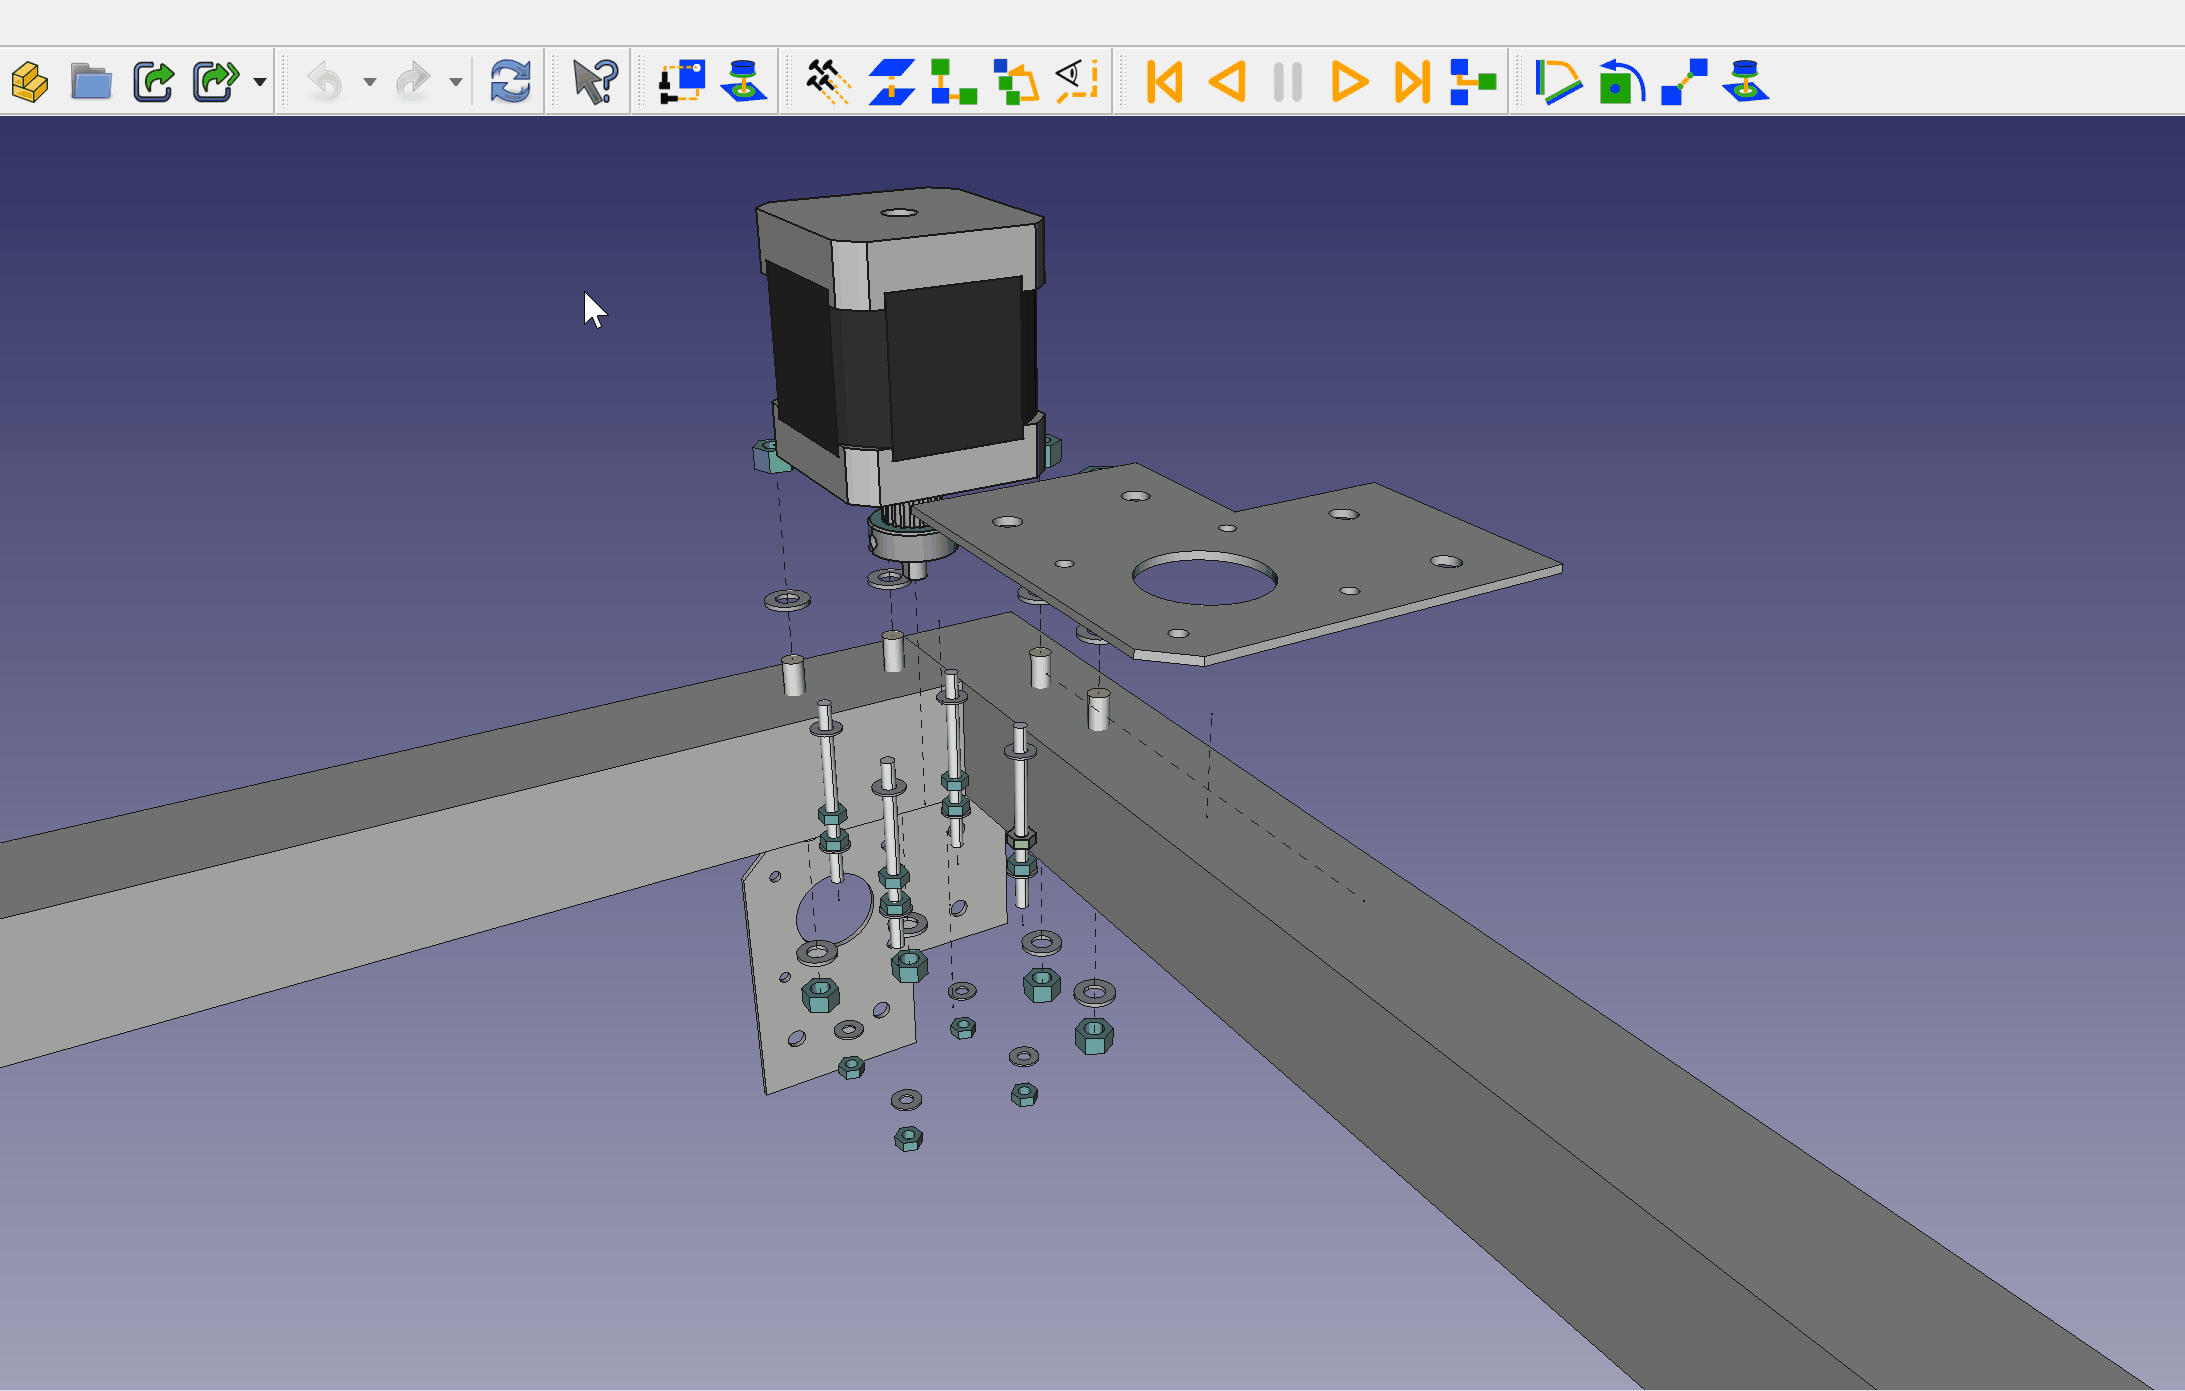Open the redo history dropdown arrow

pyautogui.click(x=456, y=82)
